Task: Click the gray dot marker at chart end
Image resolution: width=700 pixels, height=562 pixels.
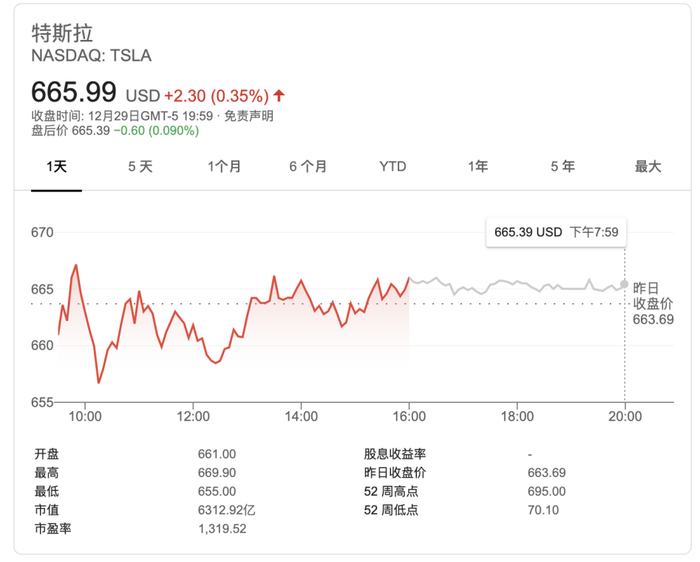Action: click(625, 284)
